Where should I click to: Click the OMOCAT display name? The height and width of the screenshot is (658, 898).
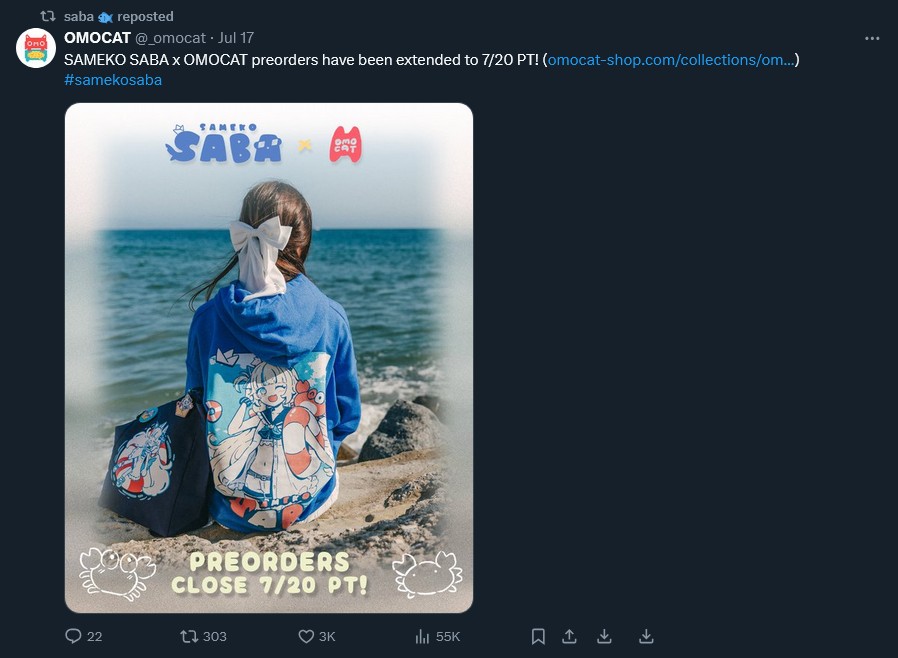(97, 38)
